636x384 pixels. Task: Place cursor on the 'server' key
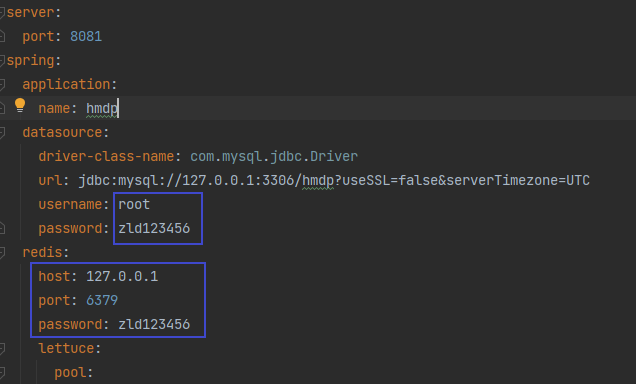tap(30, 13)
